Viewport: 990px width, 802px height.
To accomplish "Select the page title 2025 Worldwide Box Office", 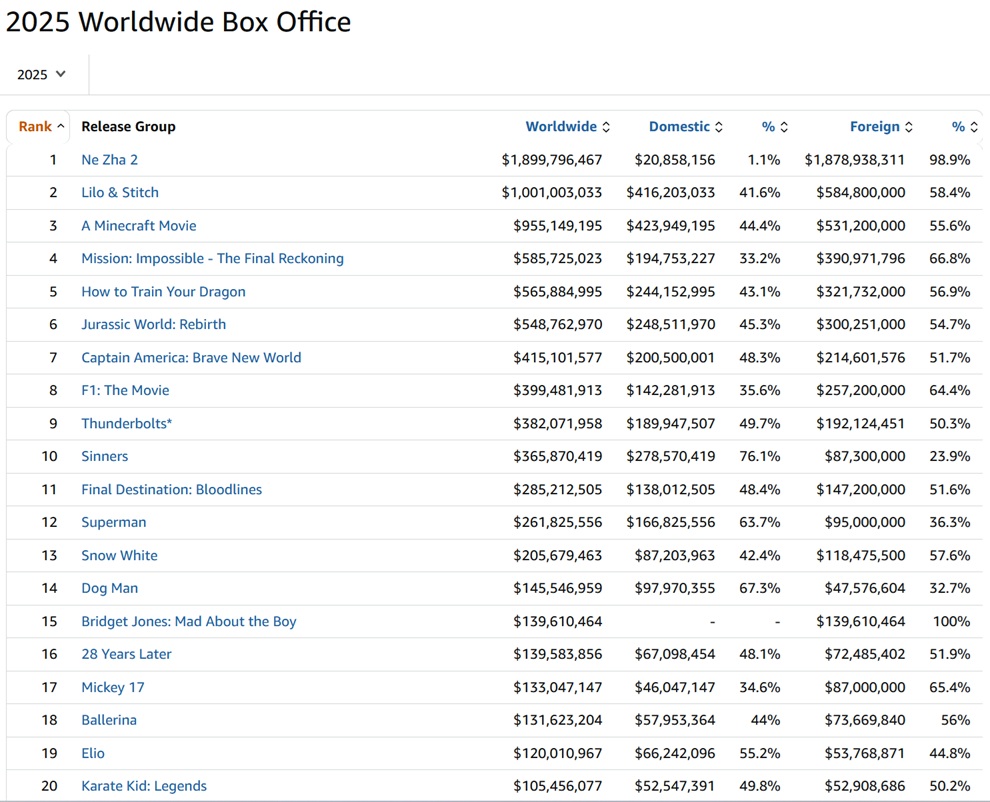I will (178, 22).
